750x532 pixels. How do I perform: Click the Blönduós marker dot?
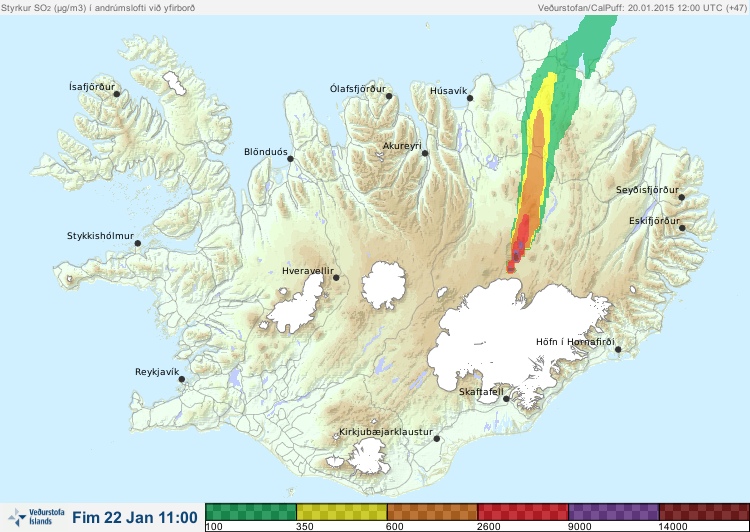[290, 158]
